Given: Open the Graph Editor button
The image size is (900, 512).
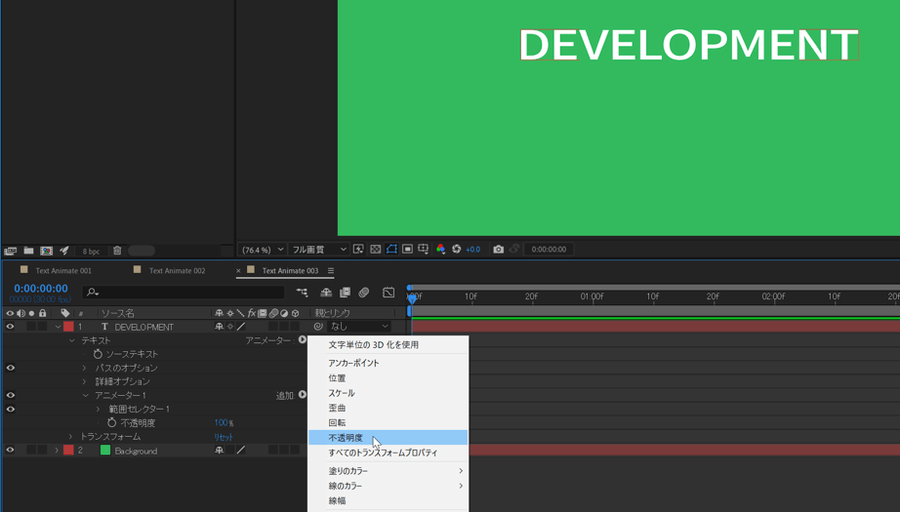Looking at the screenshot, I should [x=388, y=293].
